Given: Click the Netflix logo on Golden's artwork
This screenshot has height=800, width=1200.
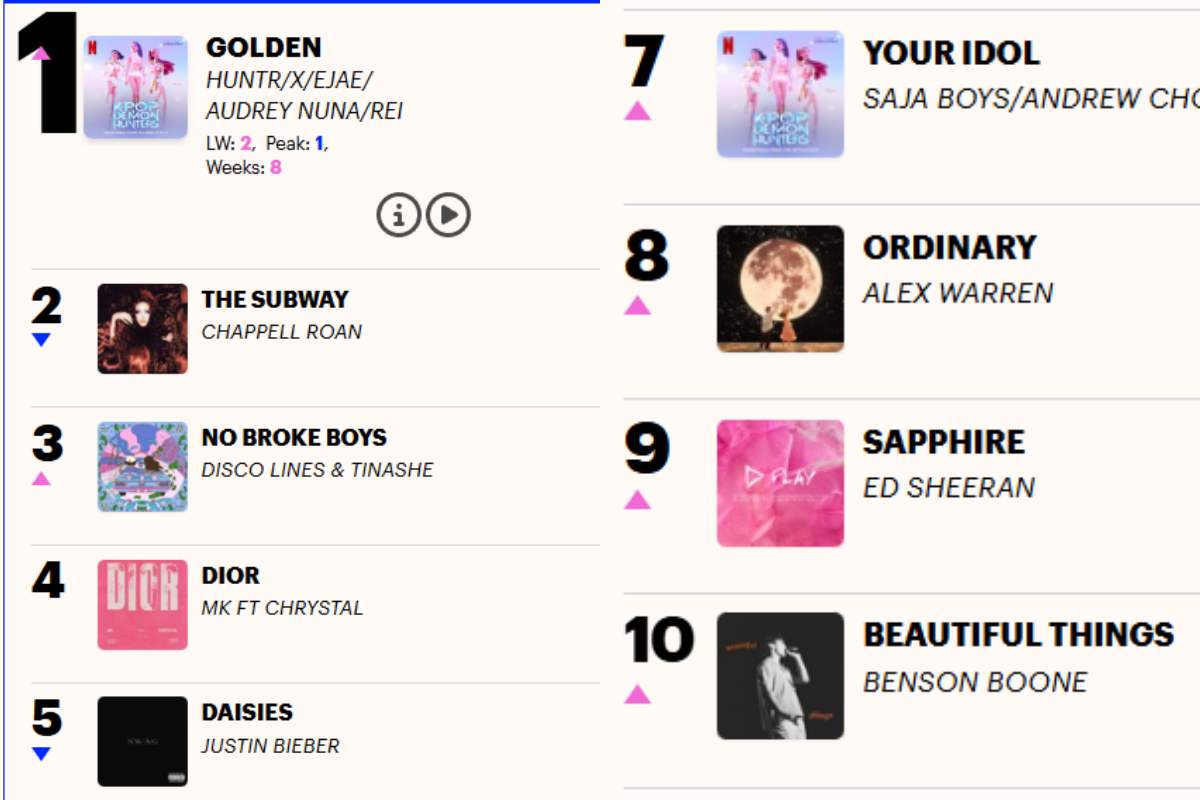Looking at the screenshot, I should point(92,44).
